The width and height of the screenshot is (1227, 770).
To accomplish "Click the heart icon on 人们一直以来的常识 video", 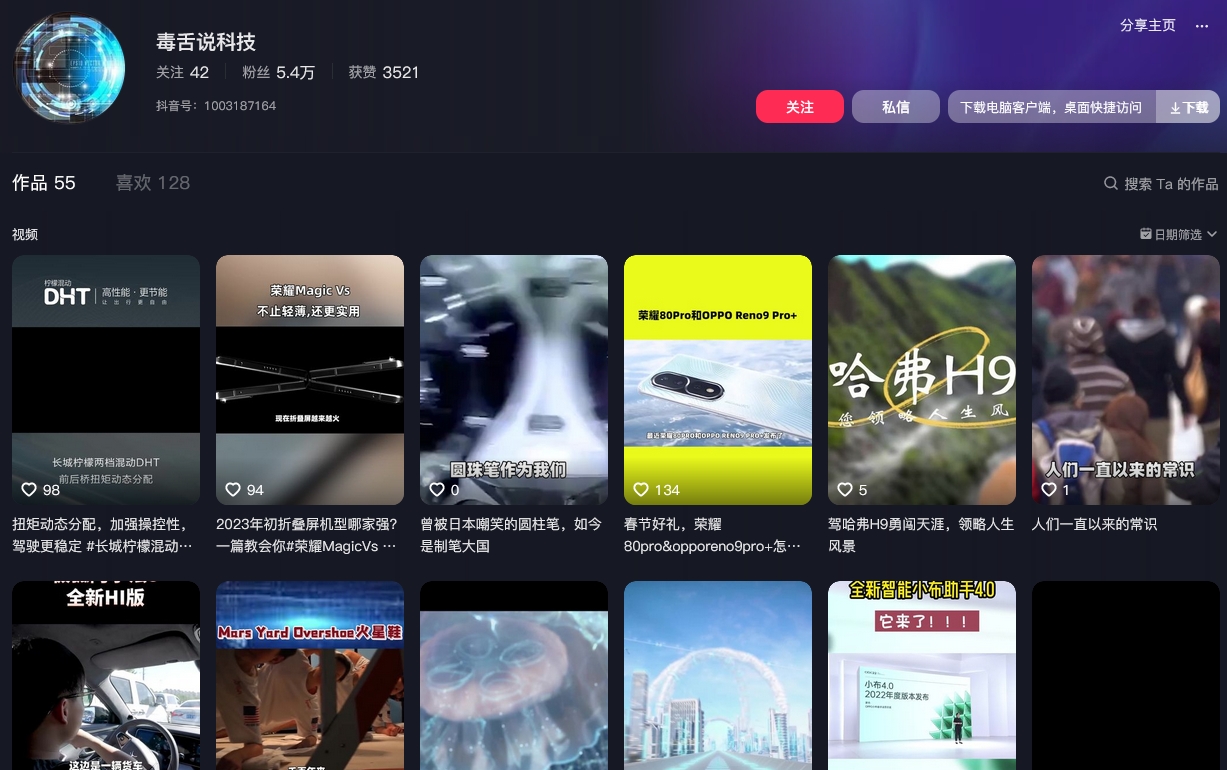I will pos(1049,490).
